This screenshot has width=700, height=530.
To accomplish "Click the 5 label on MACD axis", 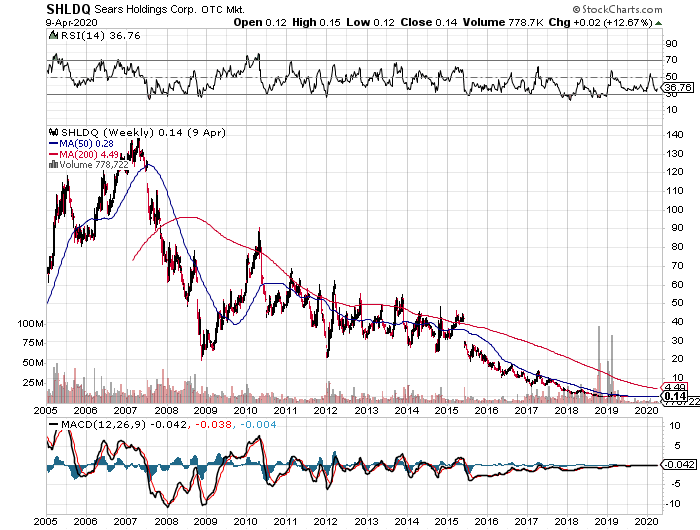I will 678,446.
